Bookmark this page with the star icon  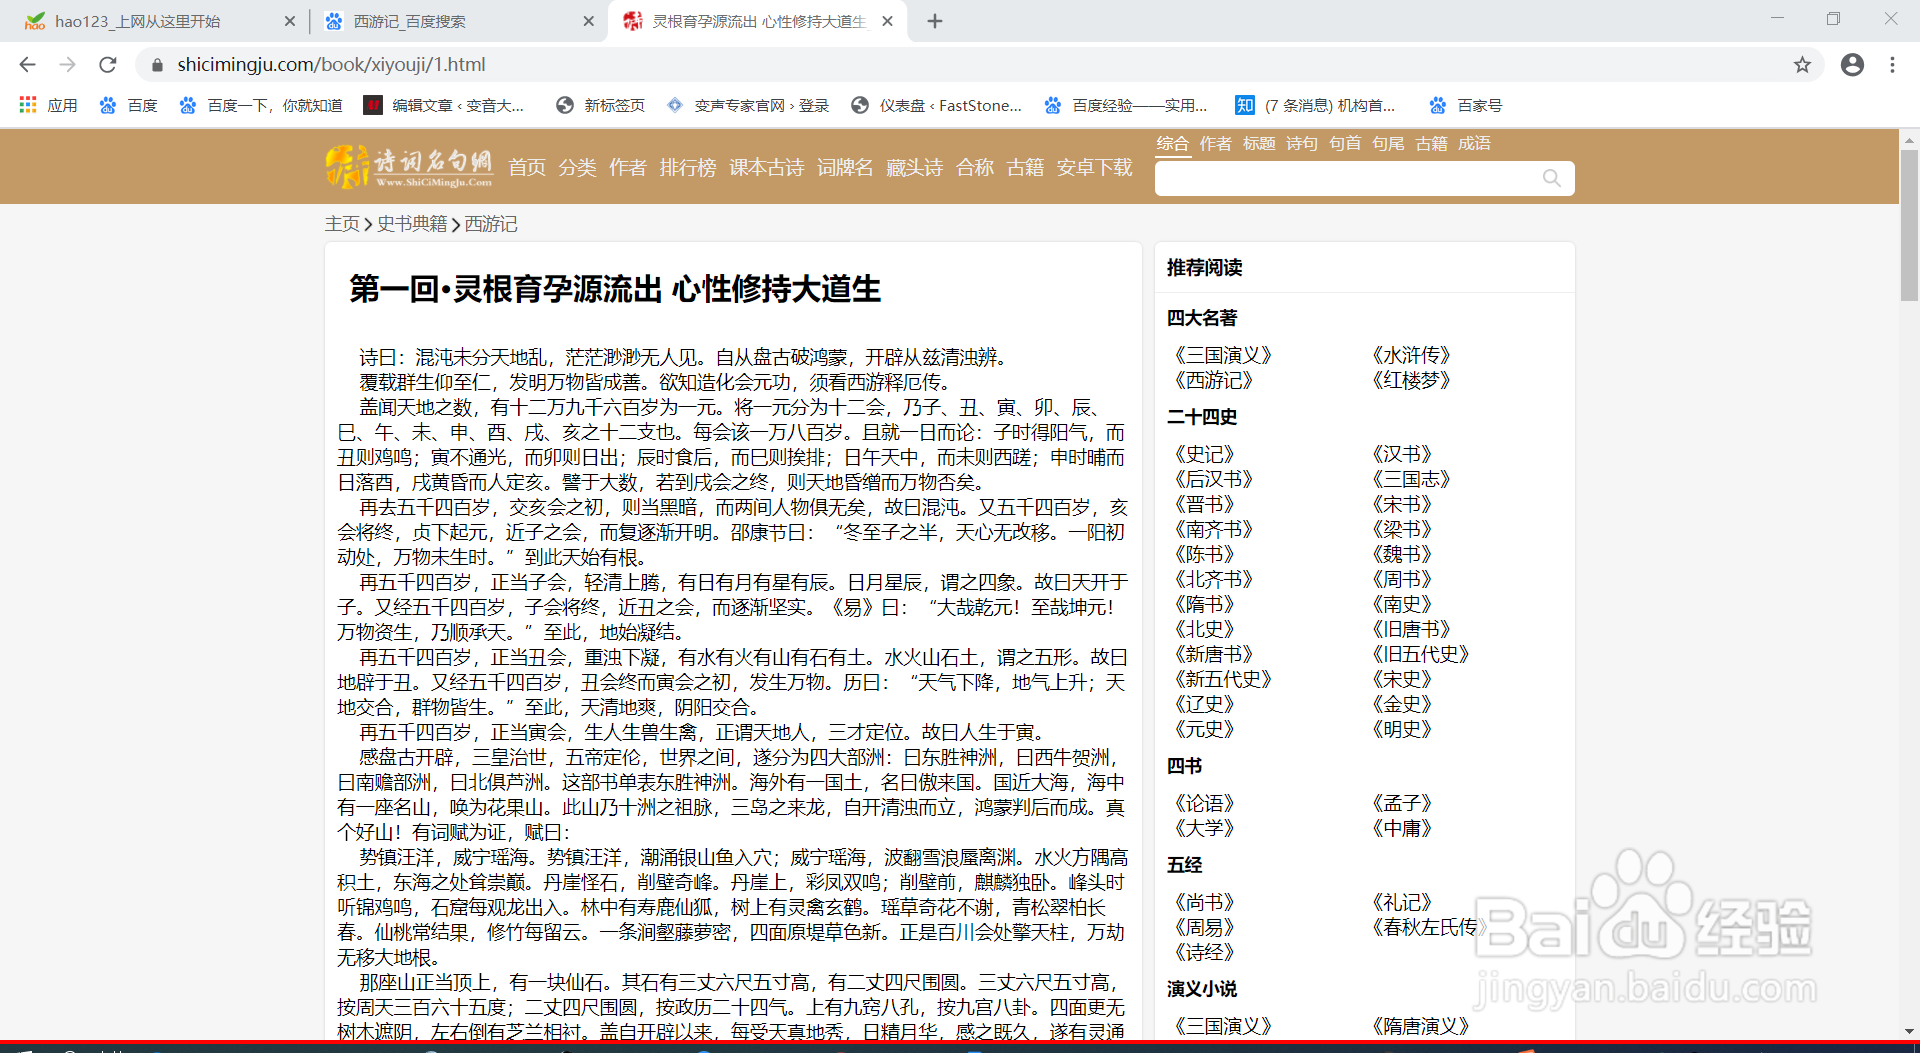coord(1802,65)
